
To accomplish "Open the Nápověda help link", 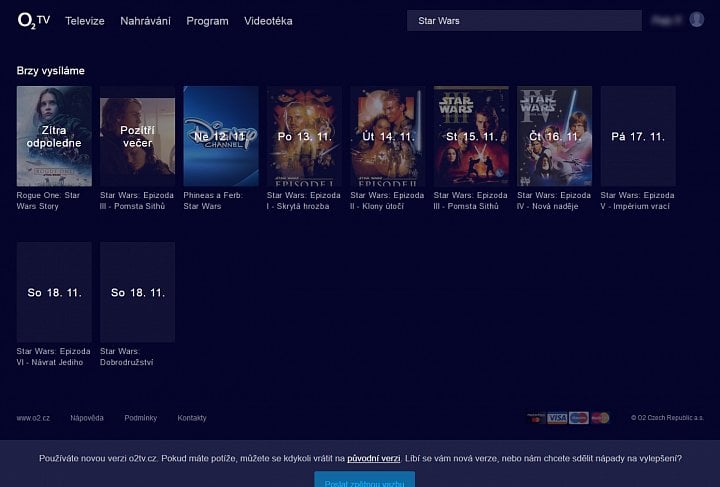I will [87, 418].
